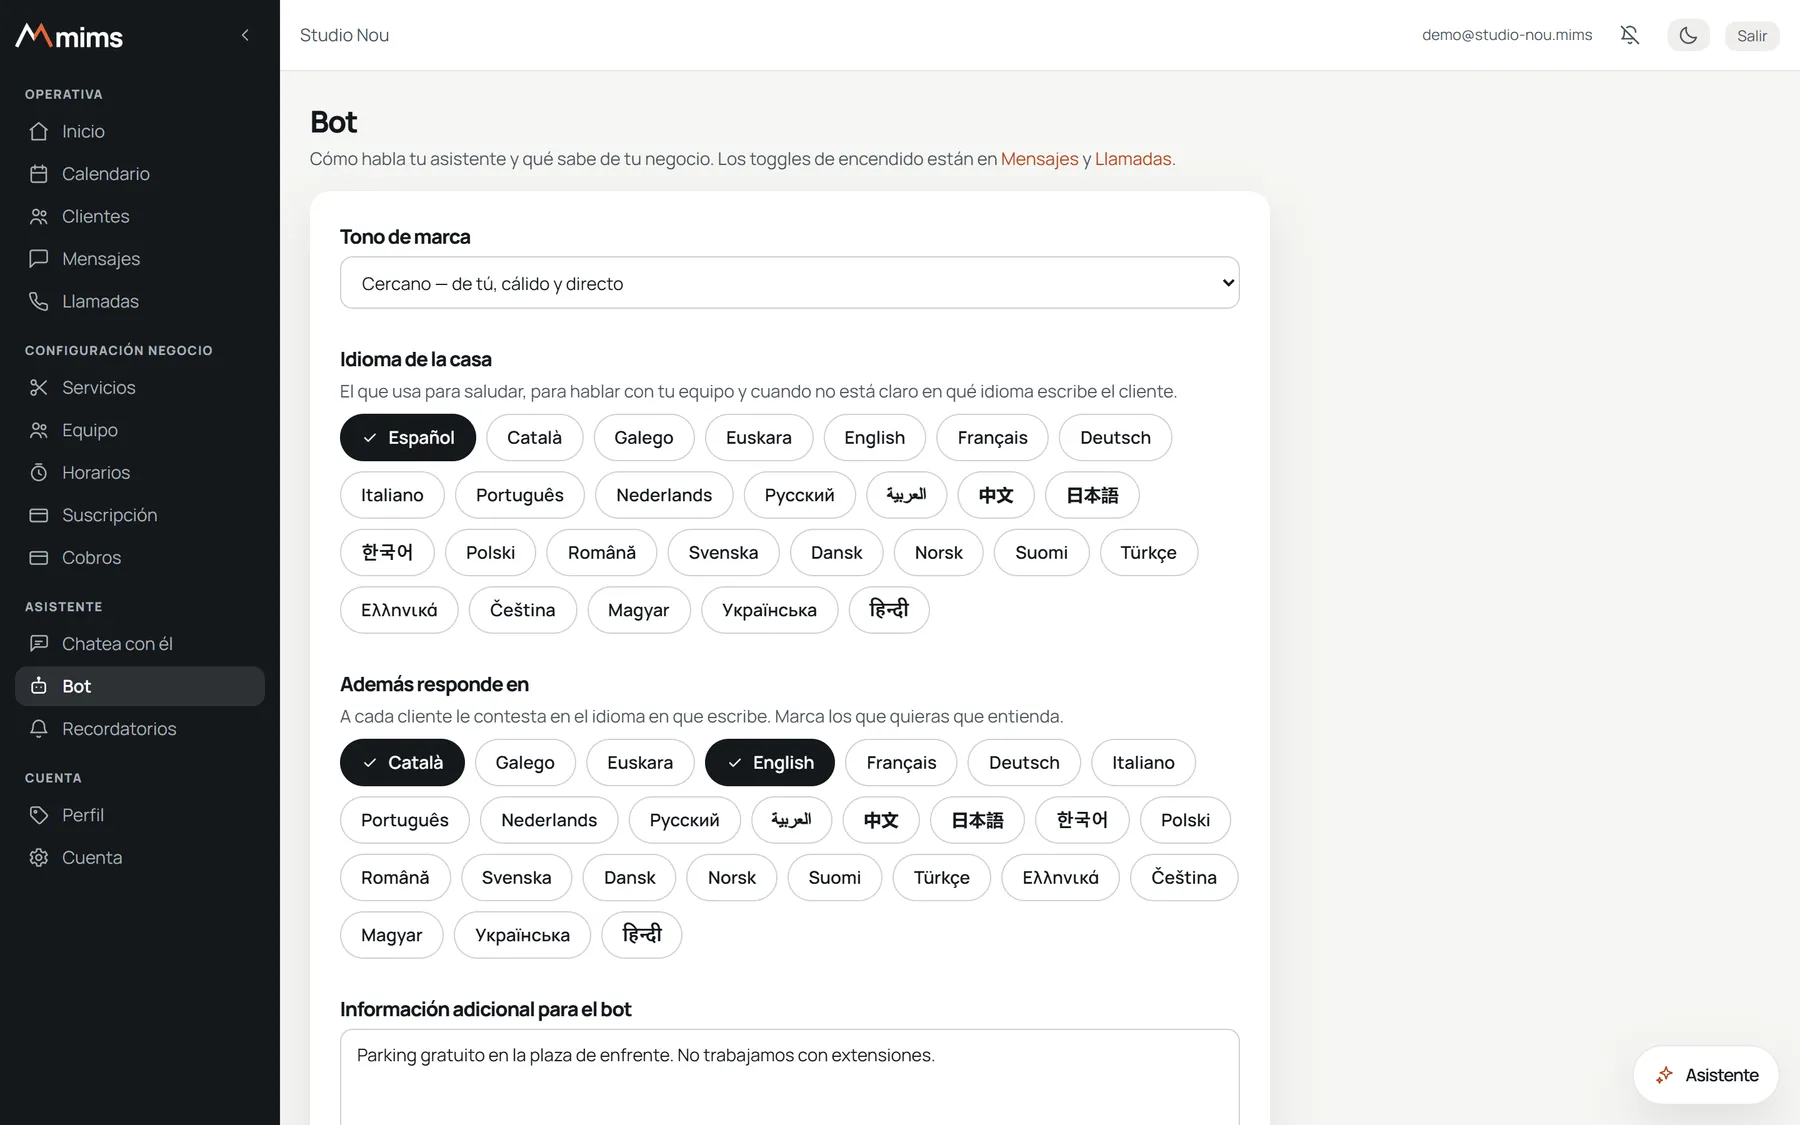Click the Información adicional text area
This screenshot has height=1125, width=1800.
tap(790, 1077)
